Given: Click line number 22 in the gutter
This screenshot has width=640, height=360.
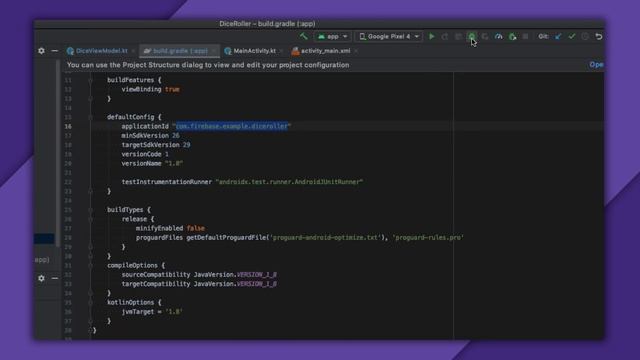Looking at the screenshot, I should [x=68, y=182].
